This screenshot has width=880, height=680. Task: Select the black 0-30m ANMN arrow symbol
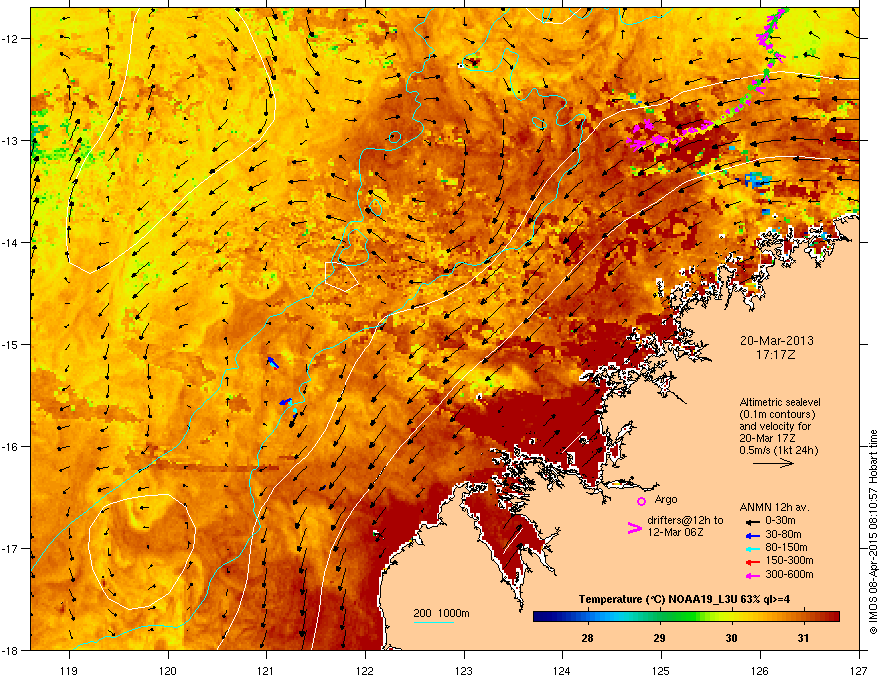pos(753,521)
